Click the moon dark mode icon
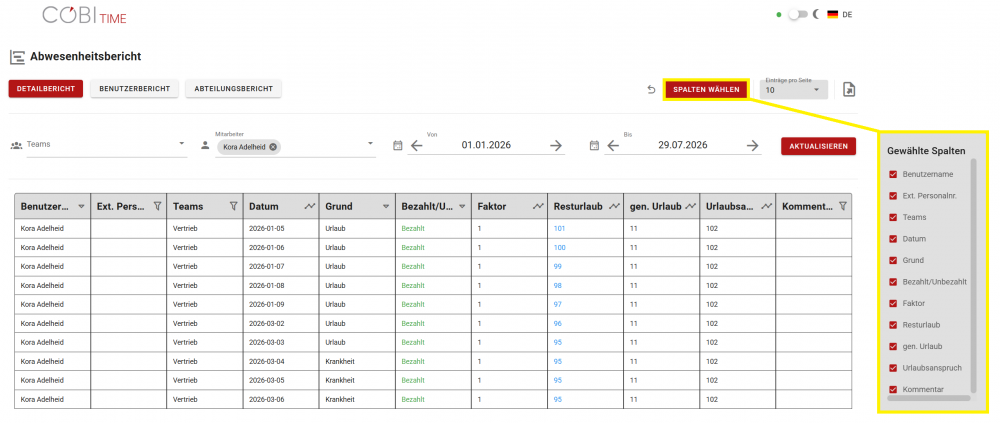The image size is (1000, 423). (x=816, y=15)
